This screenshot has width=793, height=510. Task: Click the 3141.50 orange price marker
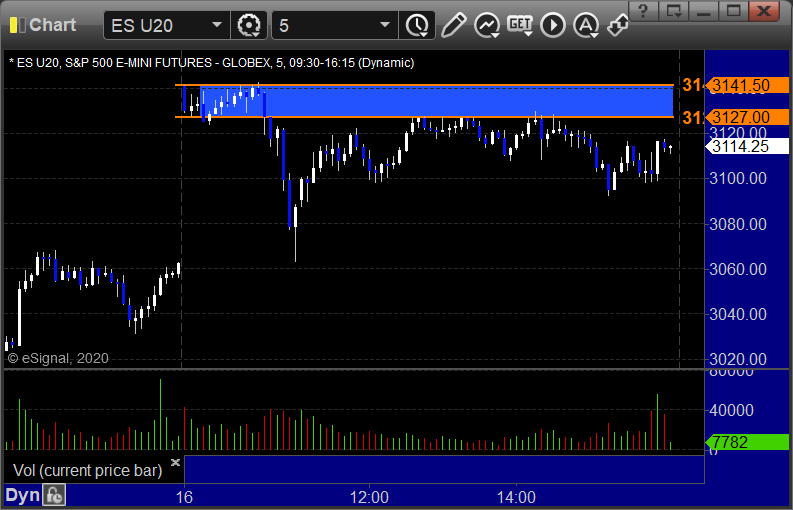point(747,85)
